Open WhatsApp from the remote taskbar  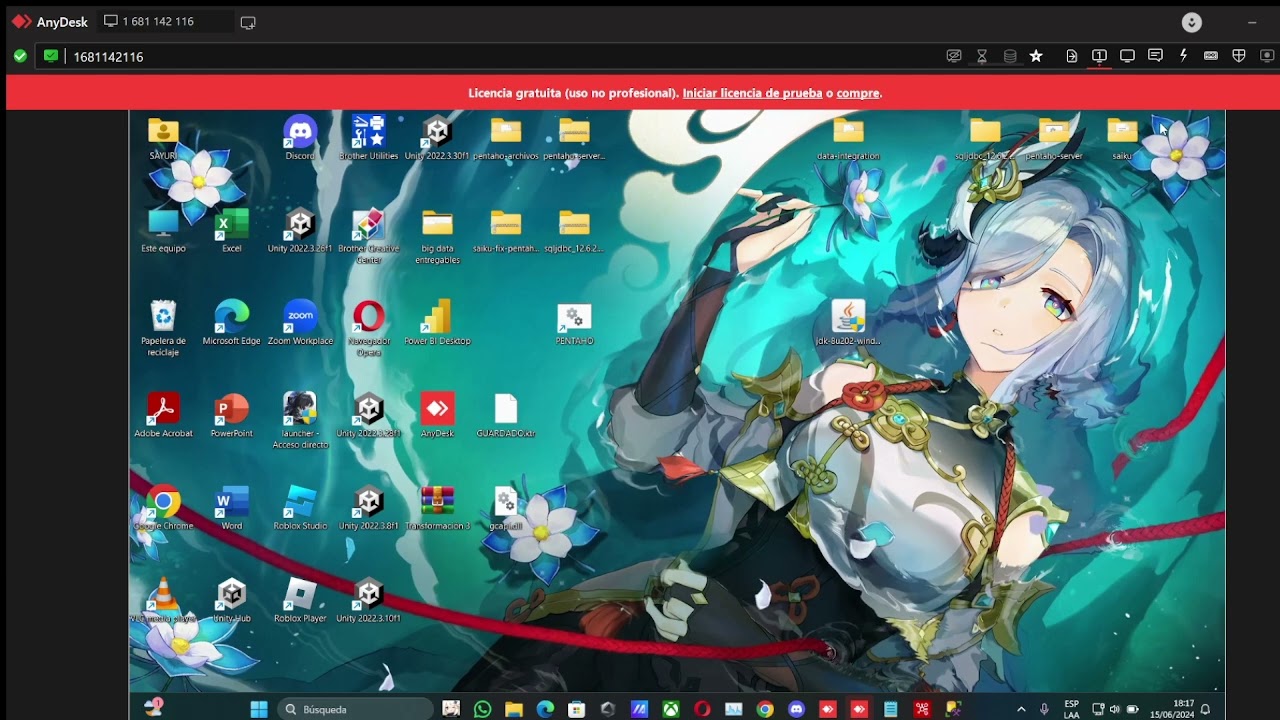point(483,709)
